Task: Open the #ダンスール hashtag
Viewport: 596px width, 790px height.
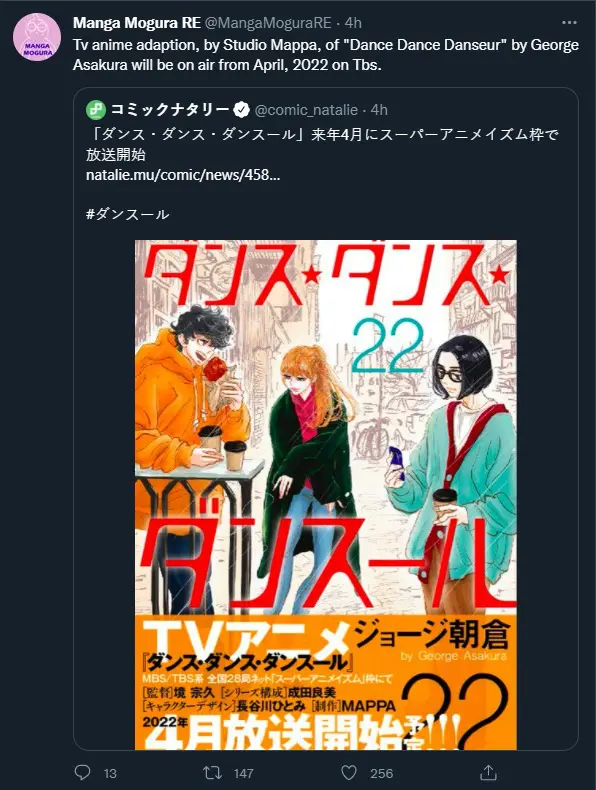Action: (x=127, y=214)
